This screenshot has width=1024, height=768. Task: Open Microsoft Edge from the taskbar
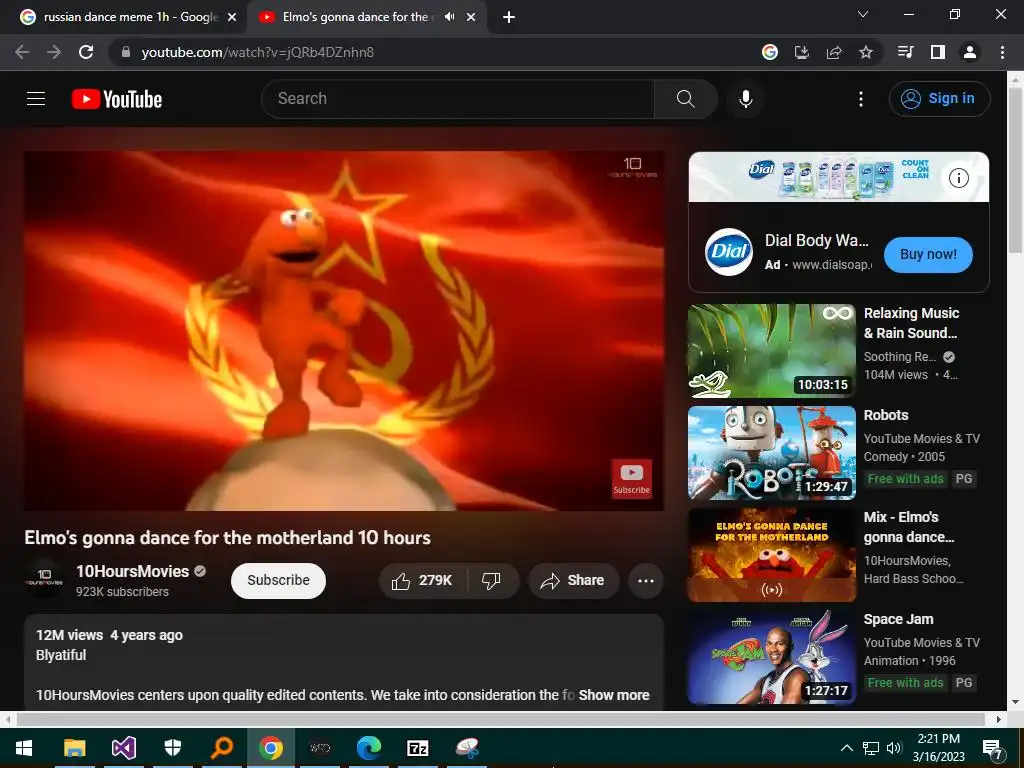tap(369, 748)
